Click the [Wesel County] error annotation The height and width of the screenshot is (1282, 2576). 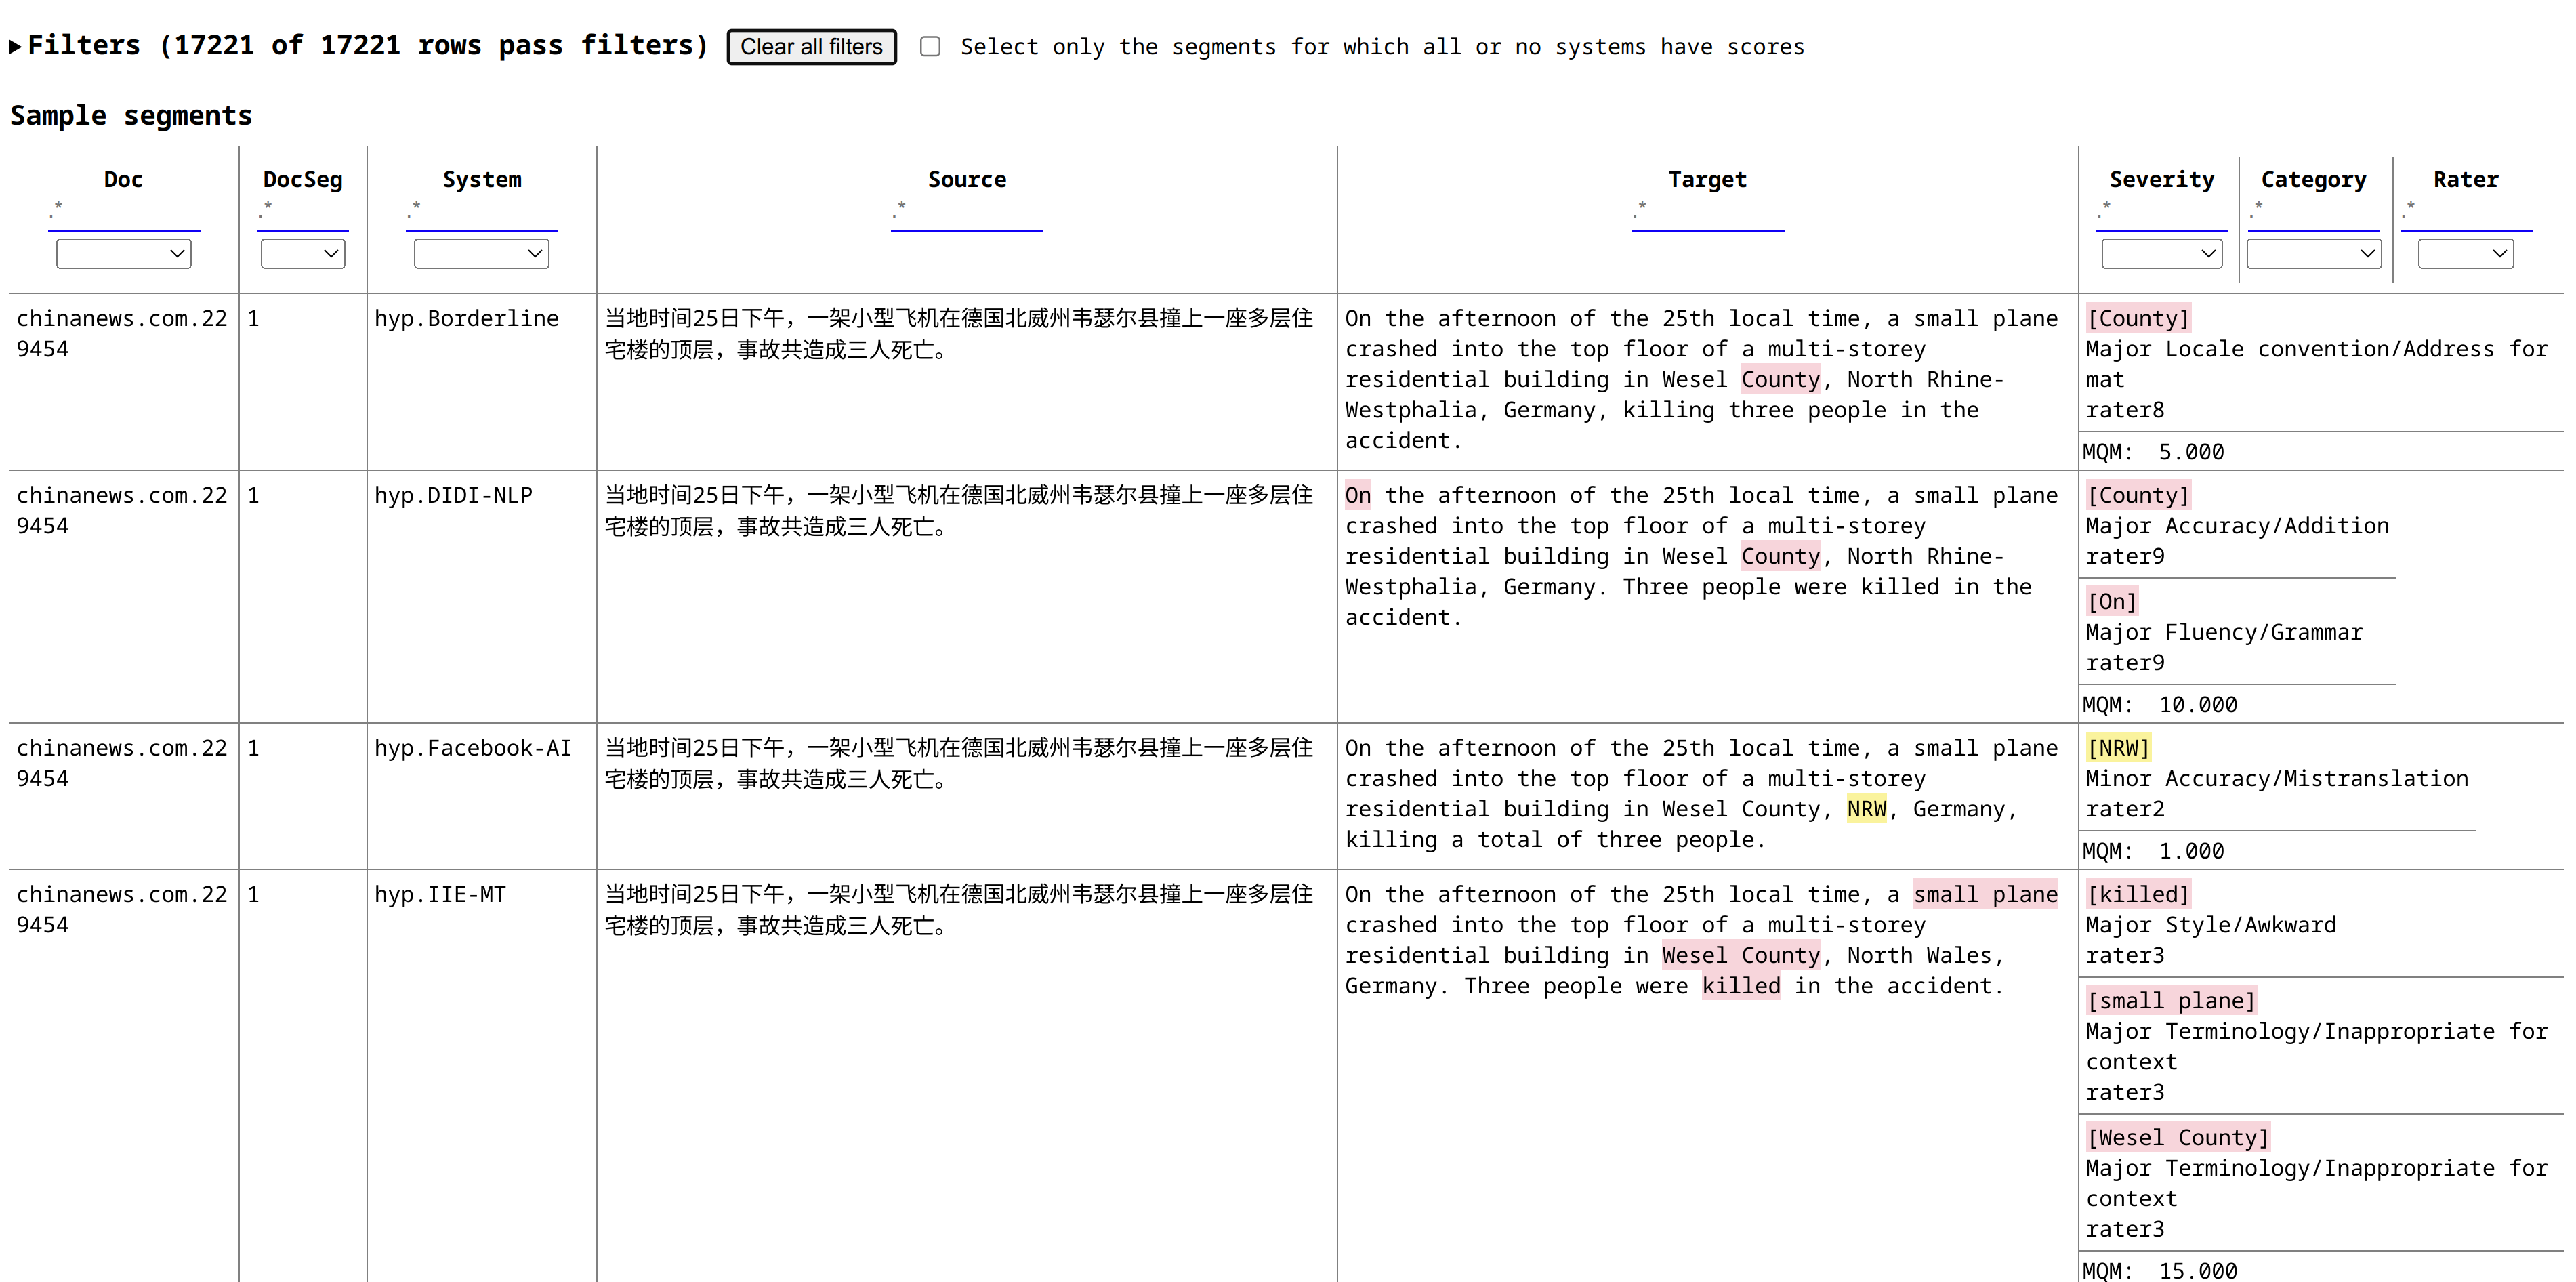(2178, 1137)
